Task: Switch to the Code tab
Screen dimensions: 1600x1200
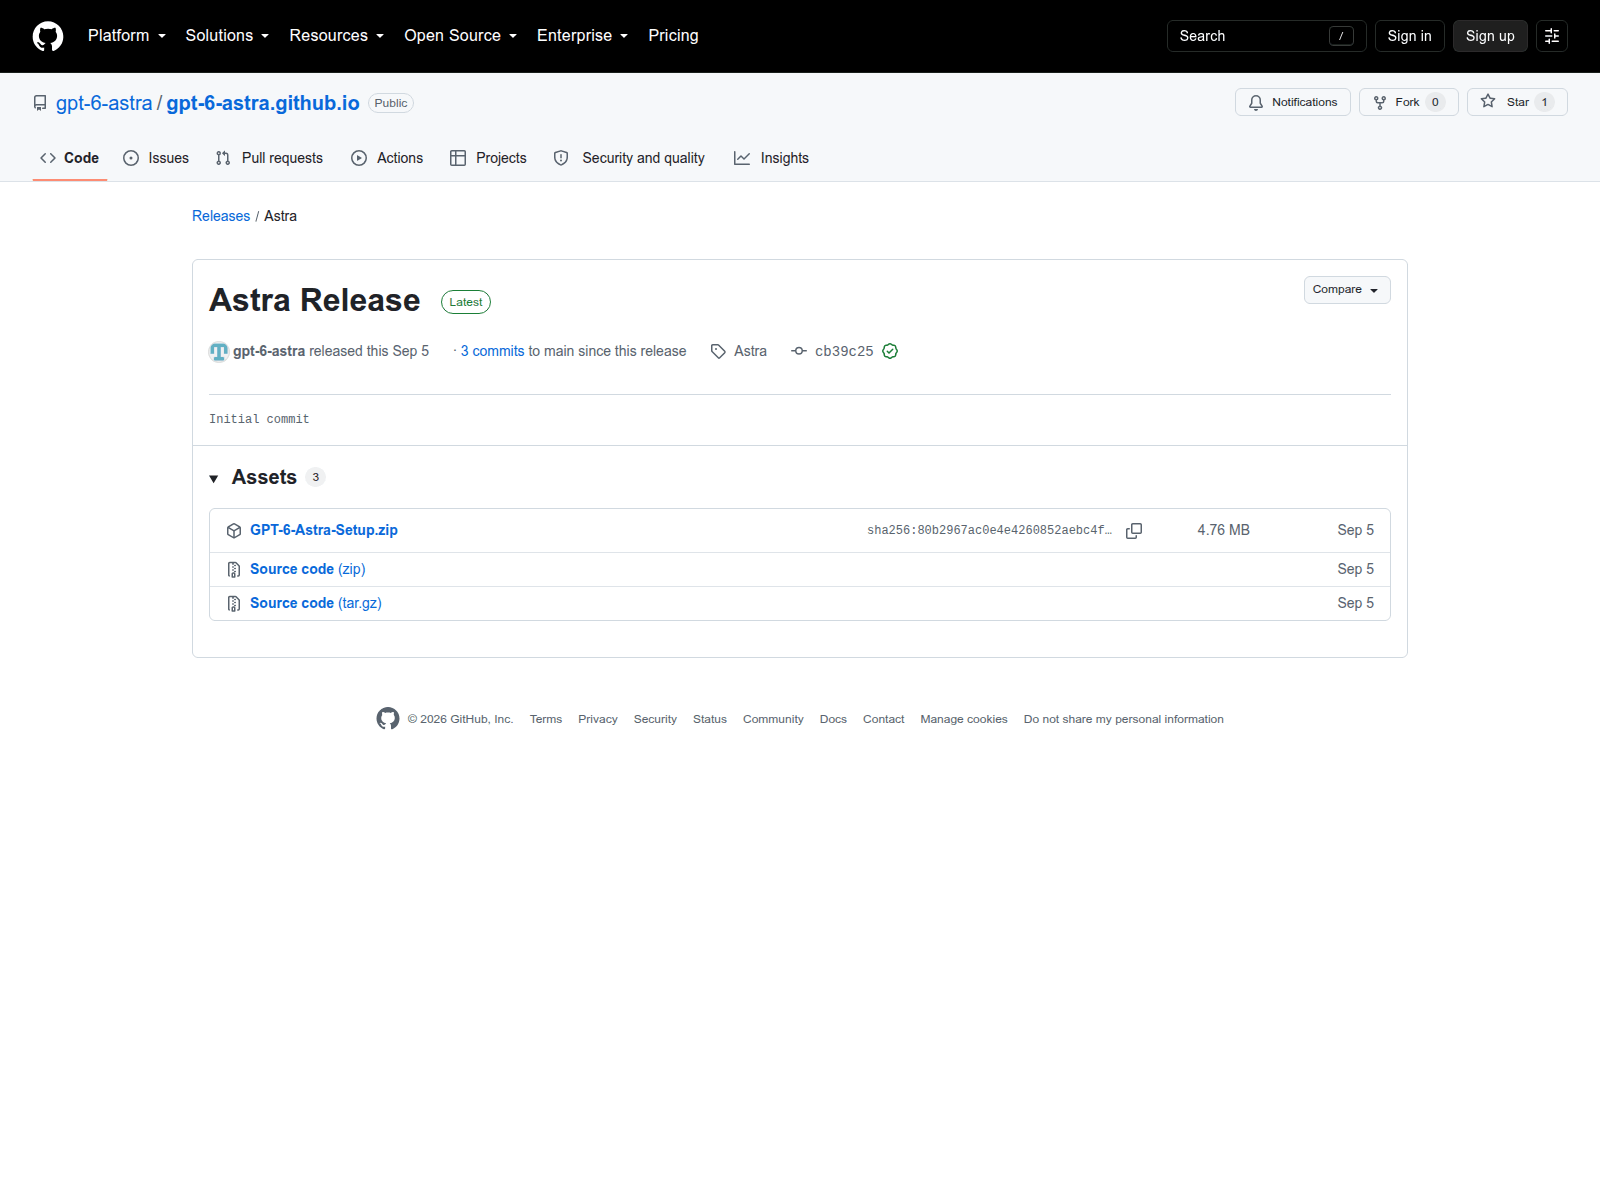Action: point(70,158)
